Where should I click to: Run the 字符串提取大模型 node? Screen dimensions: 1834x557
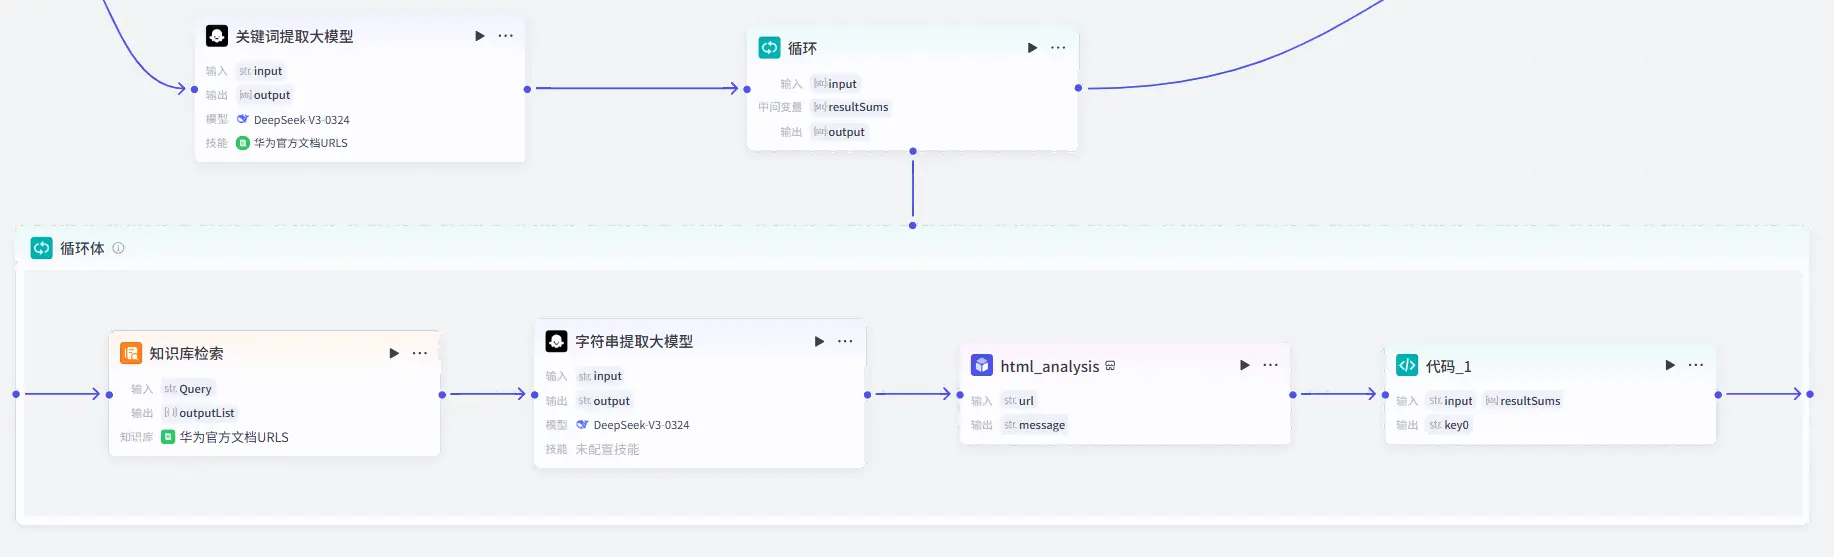point(819,341)
